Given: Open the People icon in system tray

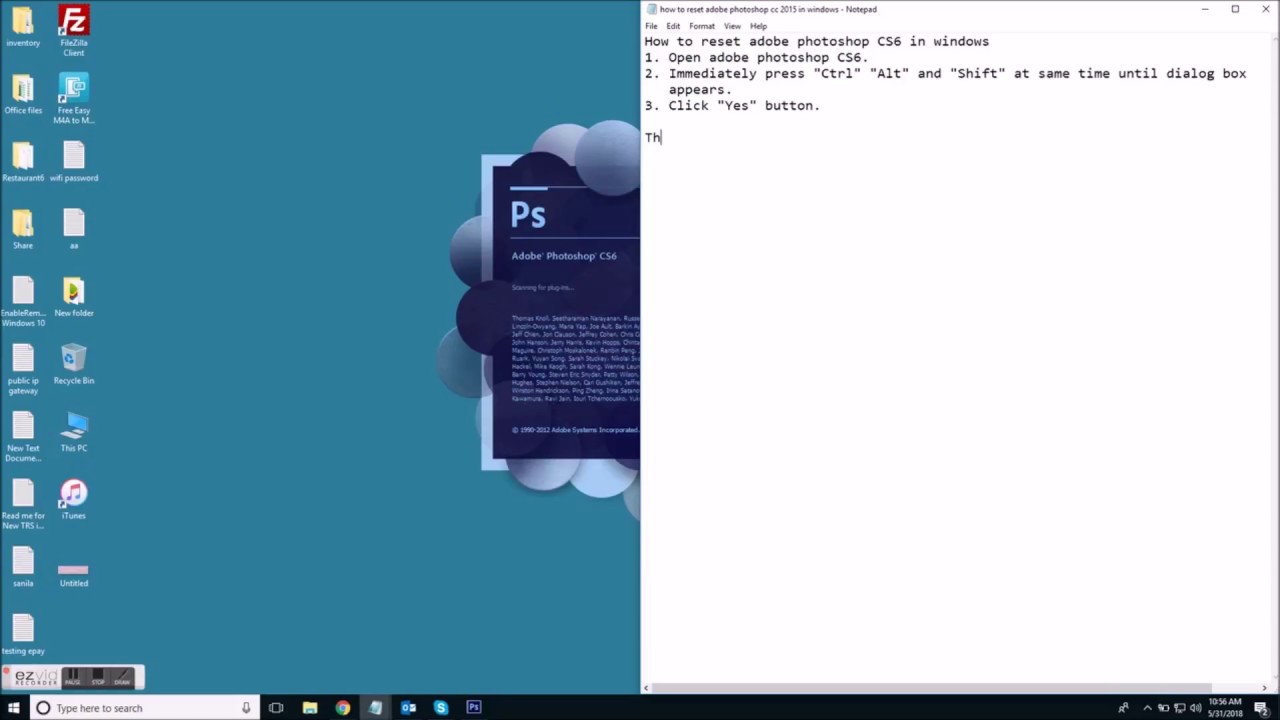Looking at the screenshot, I should click(1124, 708).
